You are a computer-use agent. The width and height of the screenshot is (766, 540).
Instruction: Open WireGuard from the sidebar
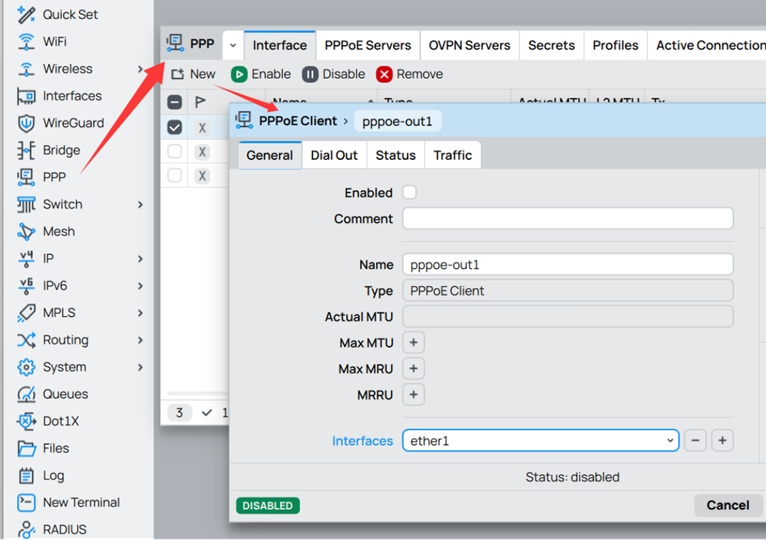tap(72, 123)
